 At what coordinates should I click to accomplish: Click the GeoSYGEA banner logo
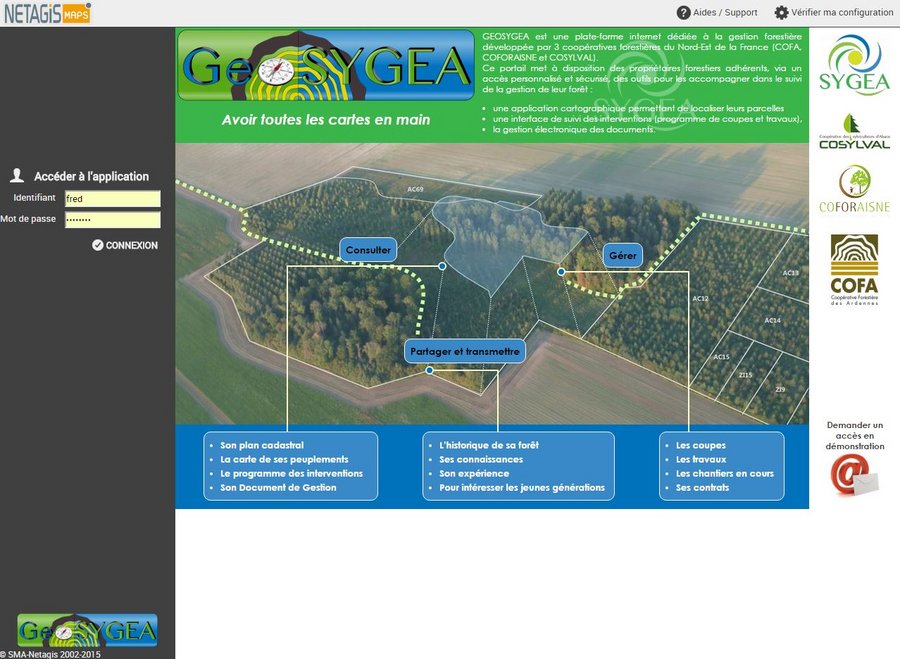click(x=326, y=66)
